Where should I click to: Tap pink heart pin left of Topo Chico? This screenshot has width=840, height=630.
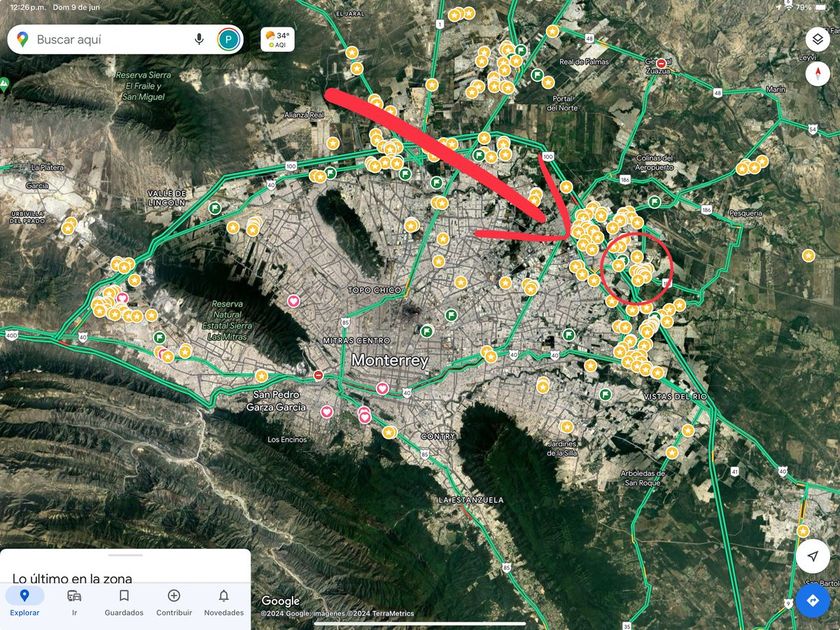tap(293, 301)
